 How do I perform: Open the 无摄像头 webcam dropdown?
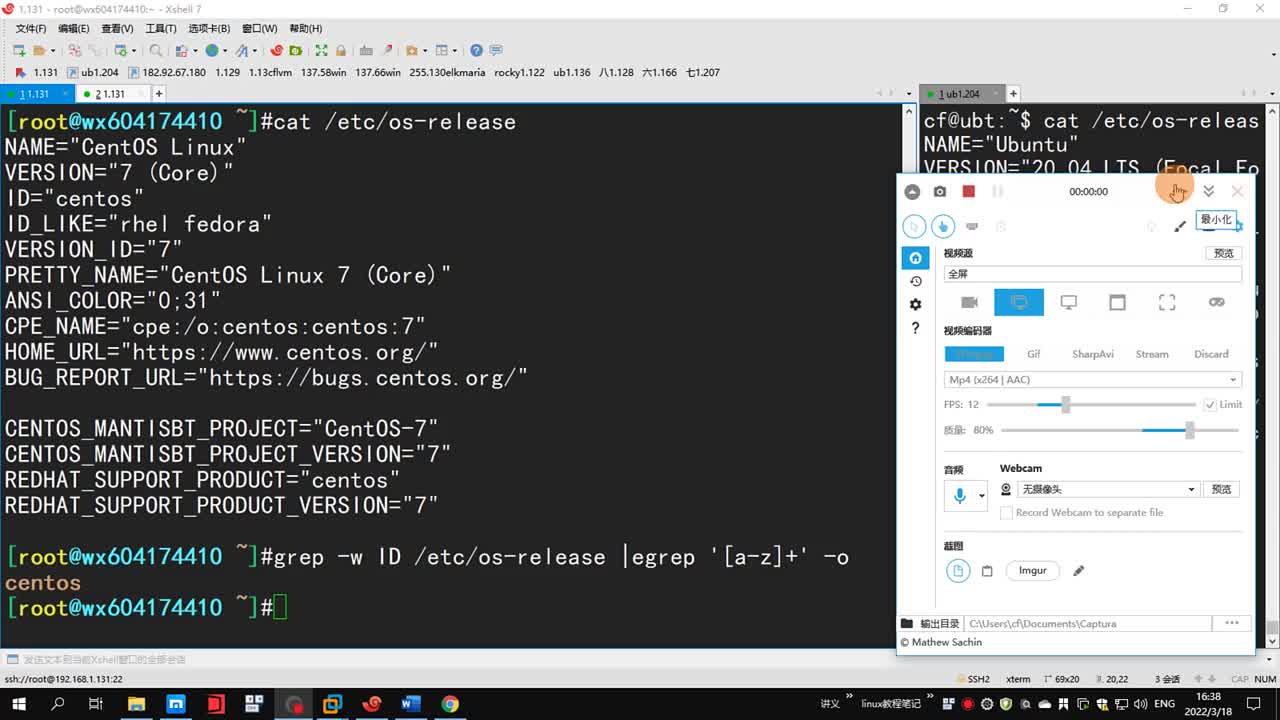click(1108, 490)
